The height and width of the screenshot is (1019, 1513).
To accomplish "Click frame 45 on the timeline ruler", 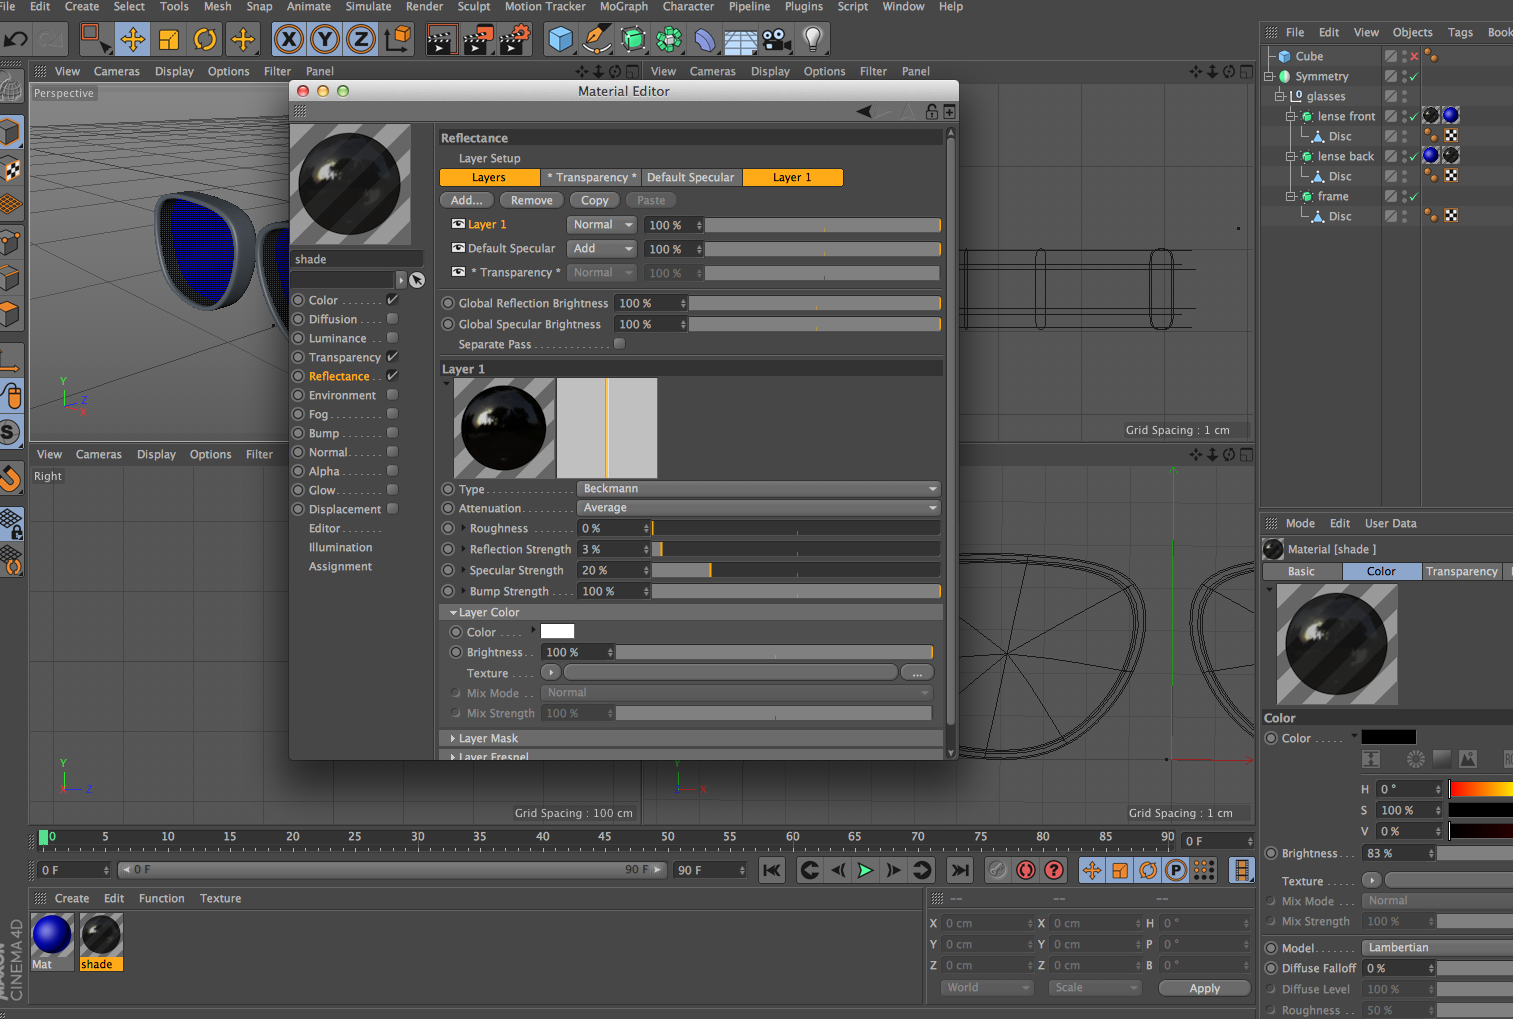I will coord(604,837).
